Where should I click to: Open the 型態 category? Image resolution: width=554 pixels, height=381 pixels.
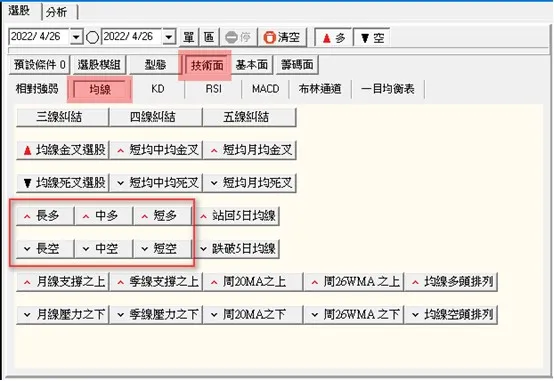coord(155,65)
